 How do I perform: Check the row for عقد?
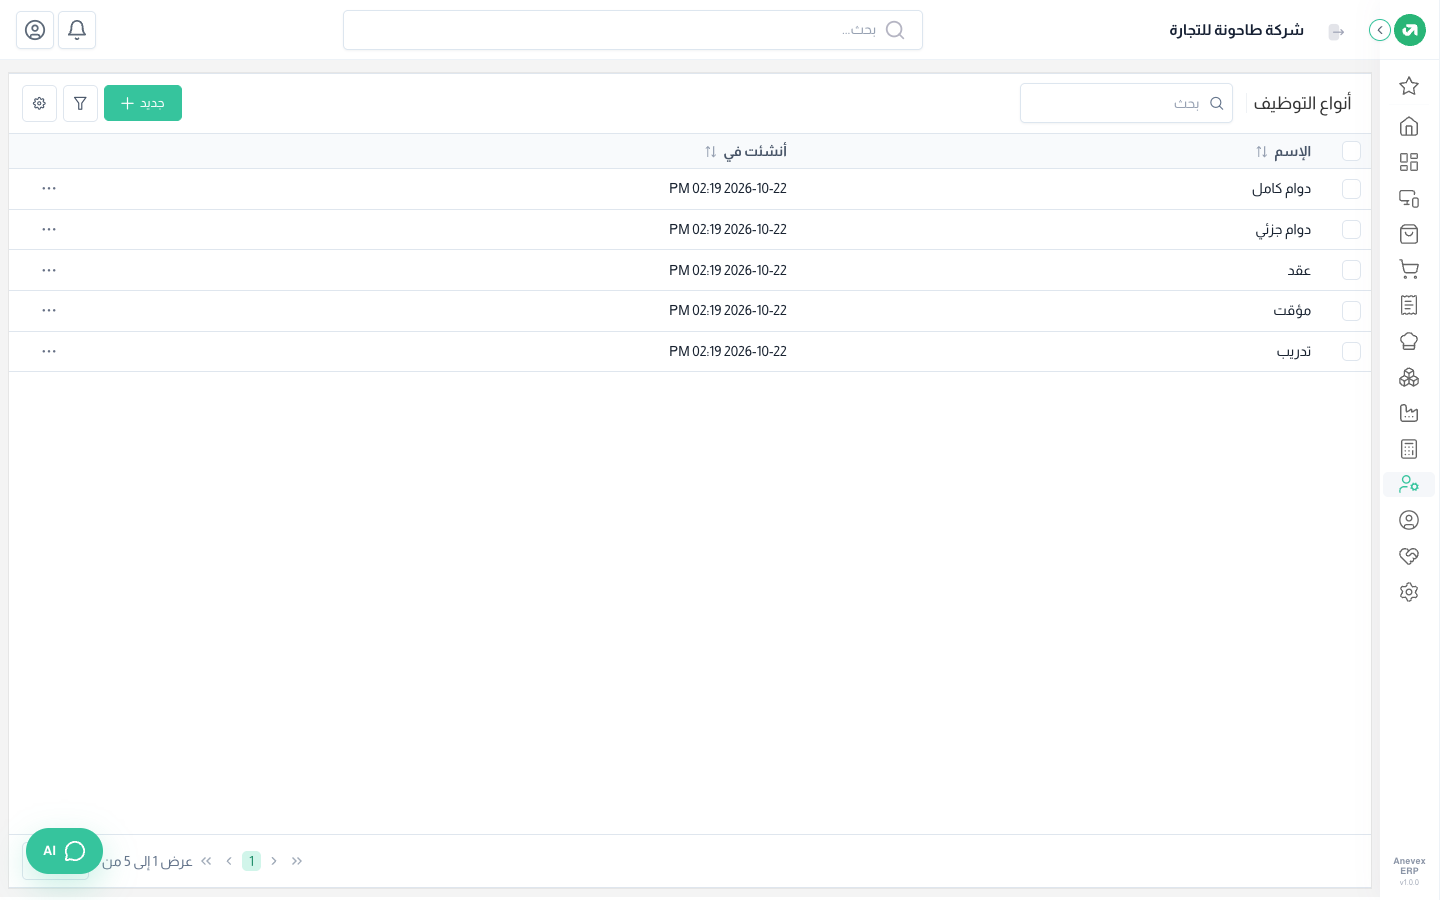click(1351, 270)
